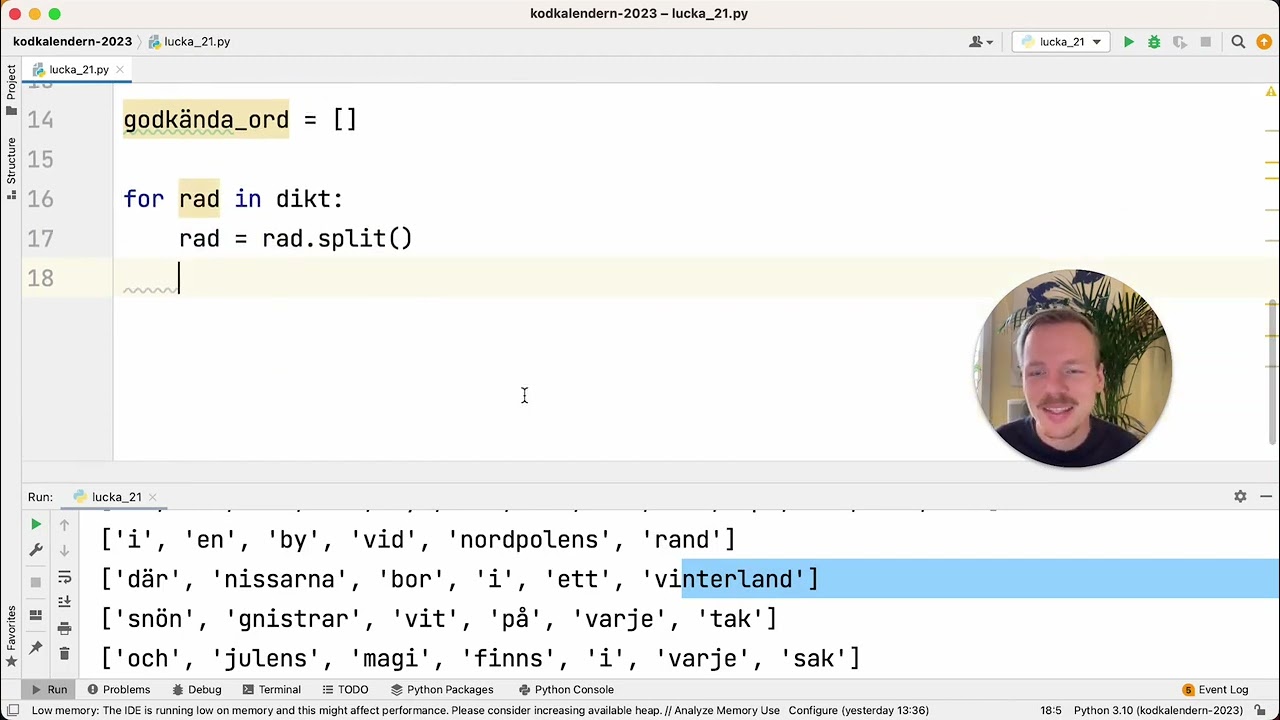
Task: Click 'vinterland' in the console output
Action: [729, 579]
